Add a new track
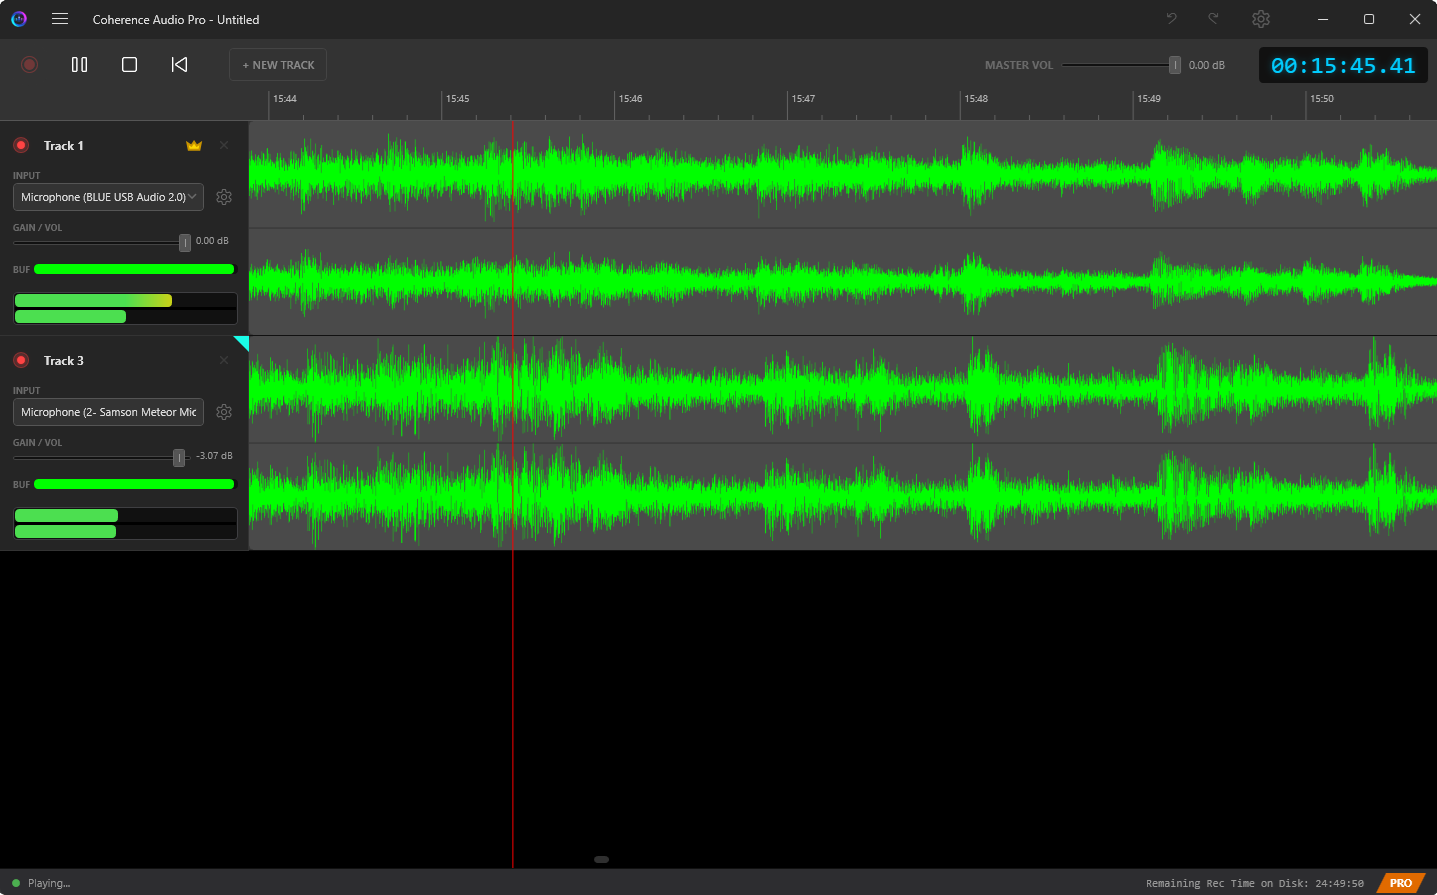This screenshot has height=895, width=1437. pyautogui.click(x=277, y=64)
